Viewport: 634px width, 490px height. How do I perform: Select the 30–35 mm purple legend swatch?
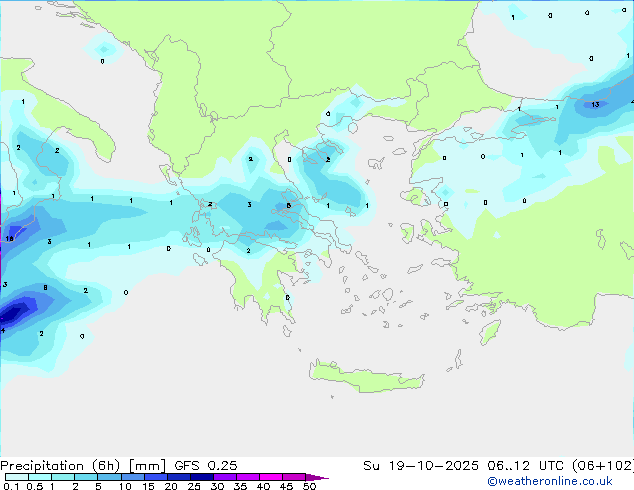tap(225, 477)
